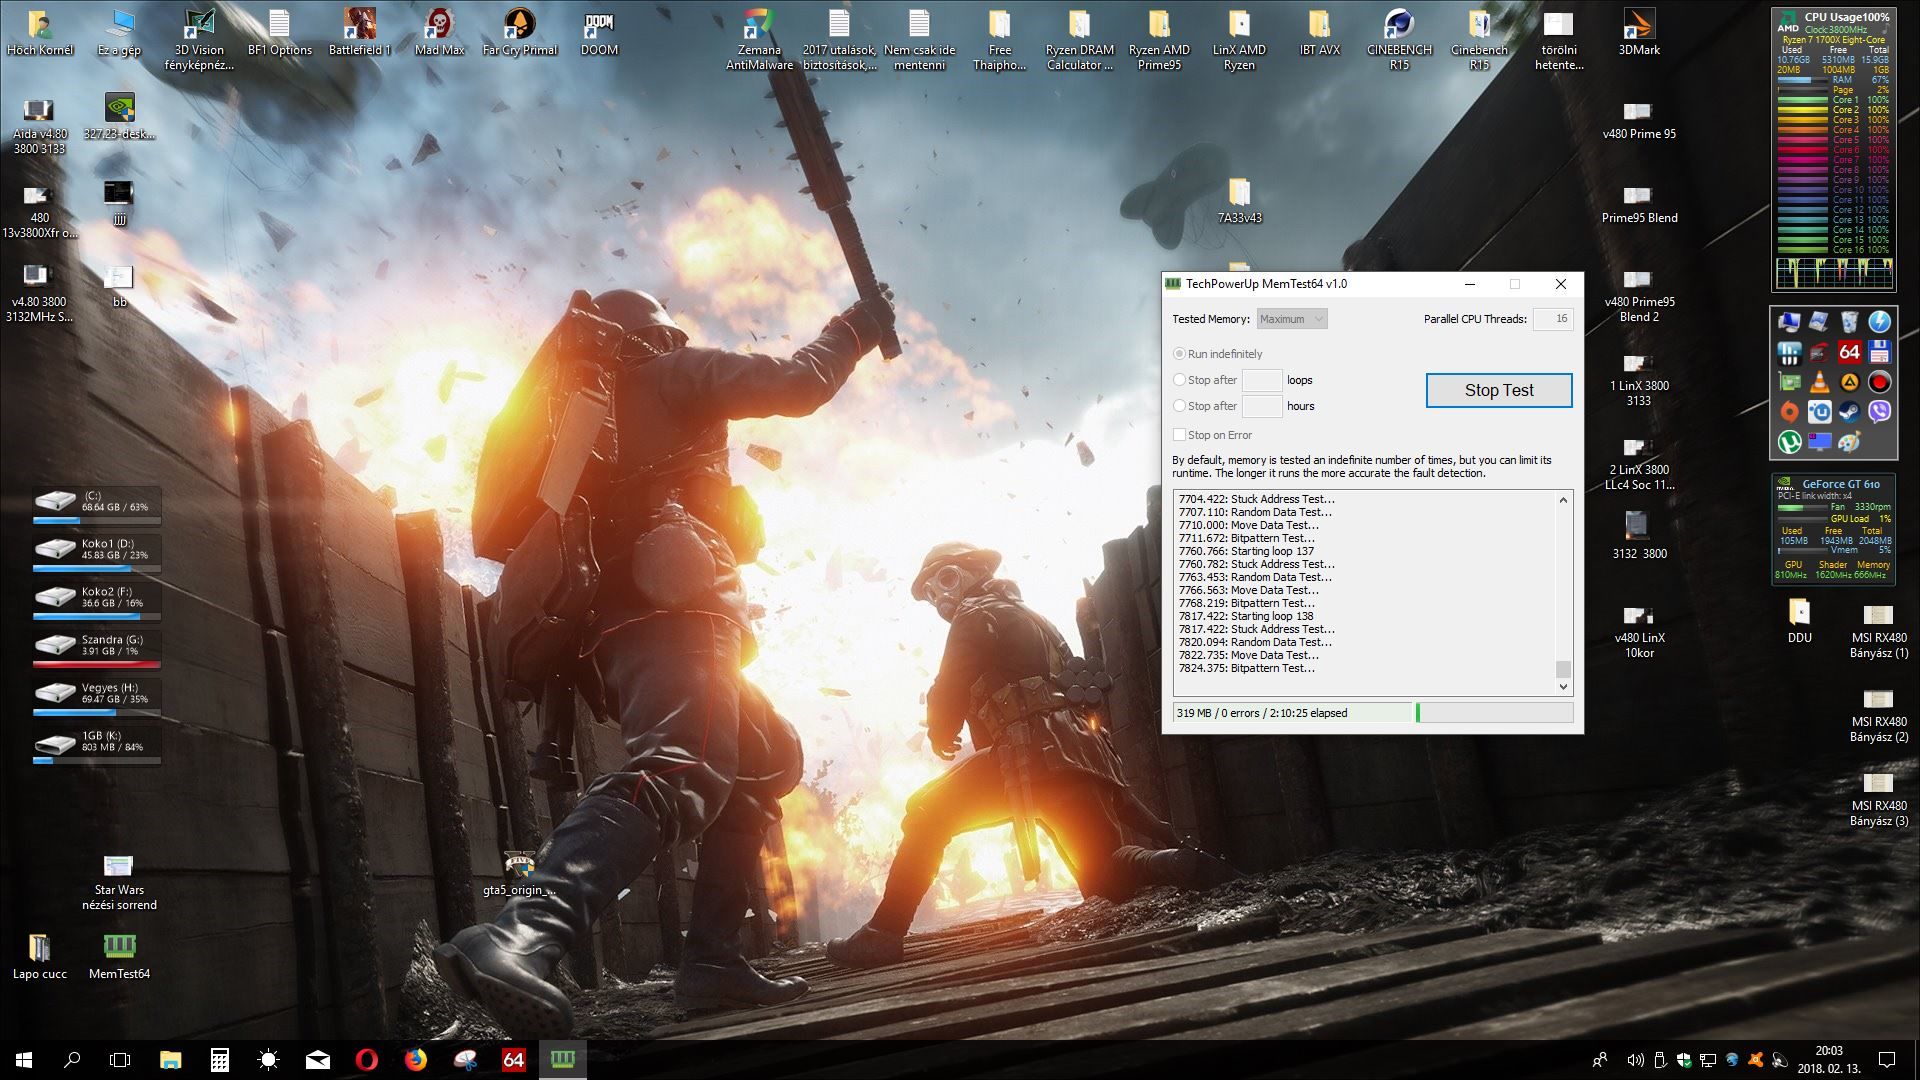Viewport: 1920px width, 1080px height.
Task: Open Firefox from the taskbar
Action: [415, 1060]
